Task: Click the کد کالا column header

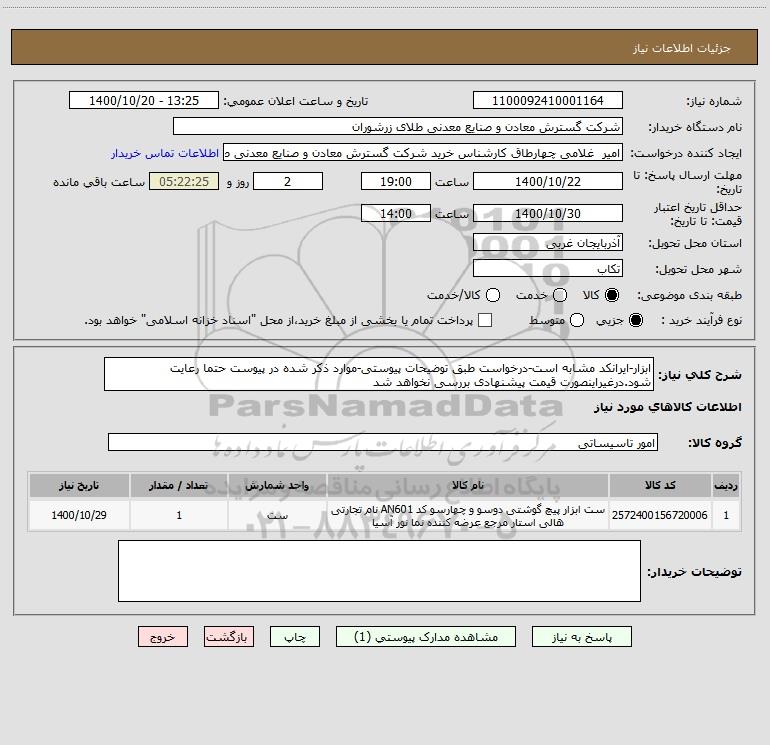Action: coord(660,485)
